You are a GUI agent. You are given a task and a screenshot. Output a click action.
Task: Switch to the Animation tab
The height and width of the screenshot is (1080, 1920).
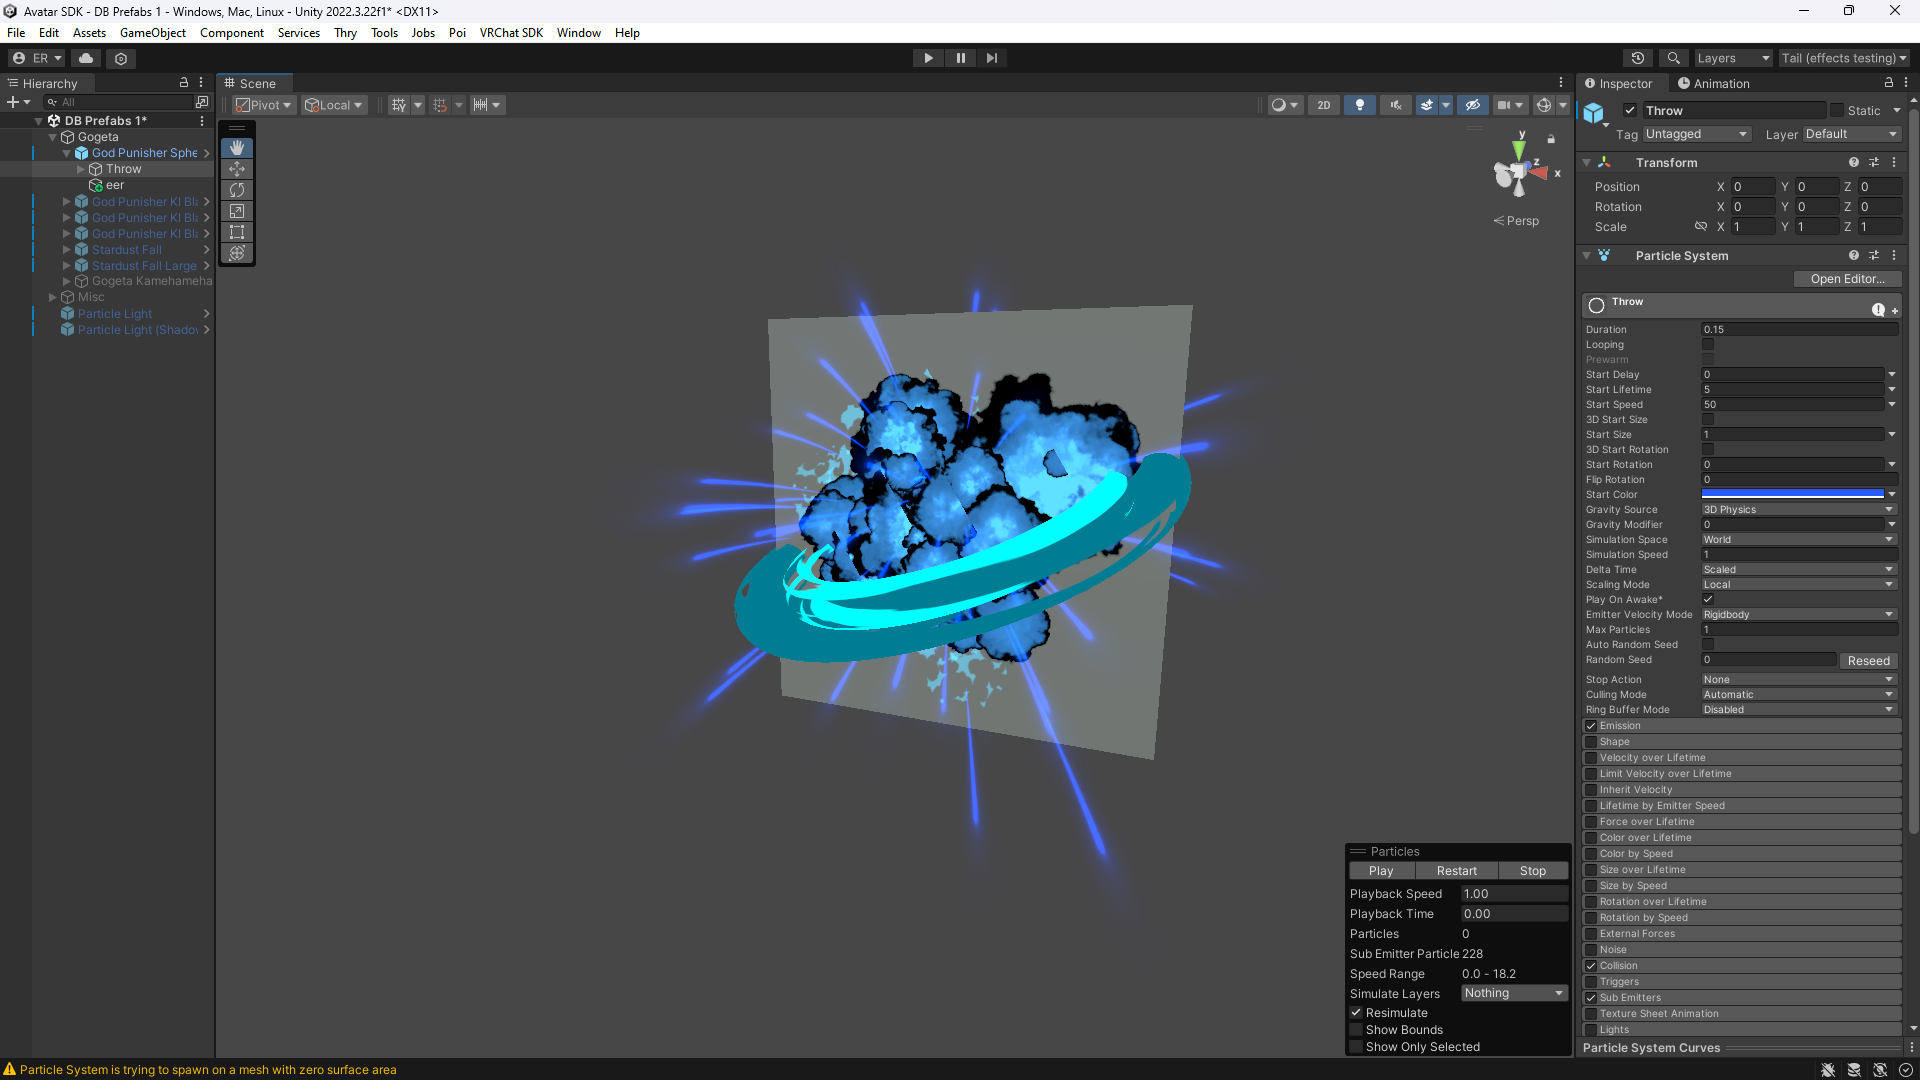[1714, 84]
